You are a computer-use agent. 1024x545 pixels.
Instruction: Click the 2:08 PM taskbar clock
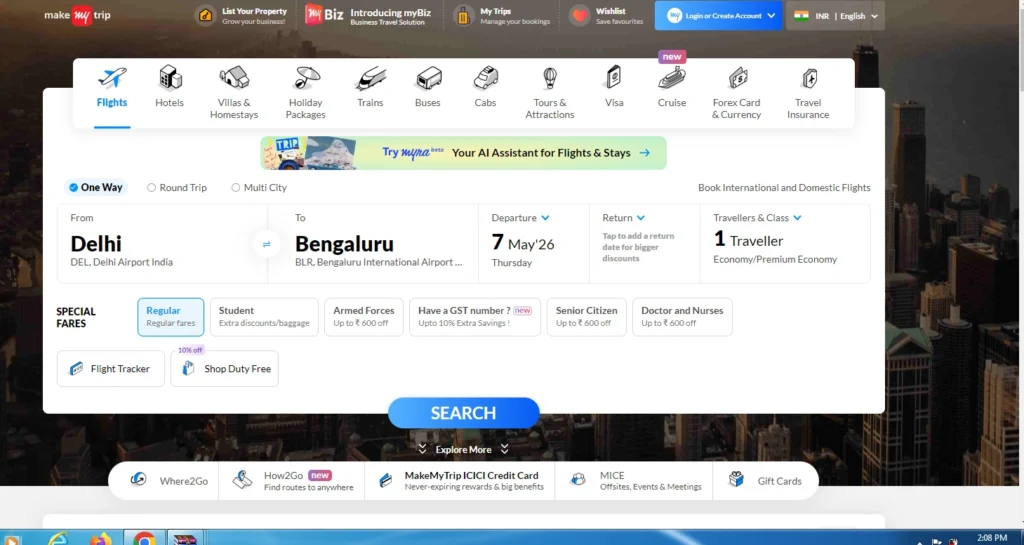point(991,538)
